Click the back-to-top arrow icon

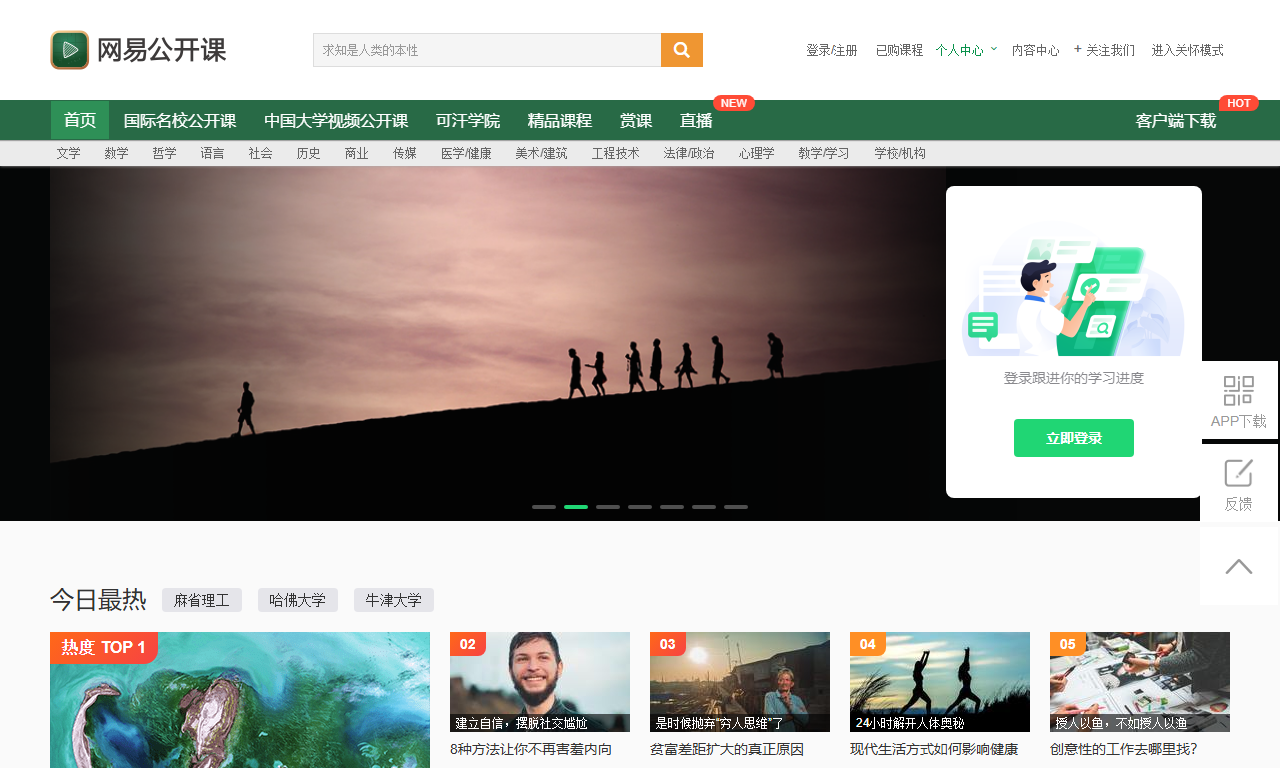coord(1239,567)
